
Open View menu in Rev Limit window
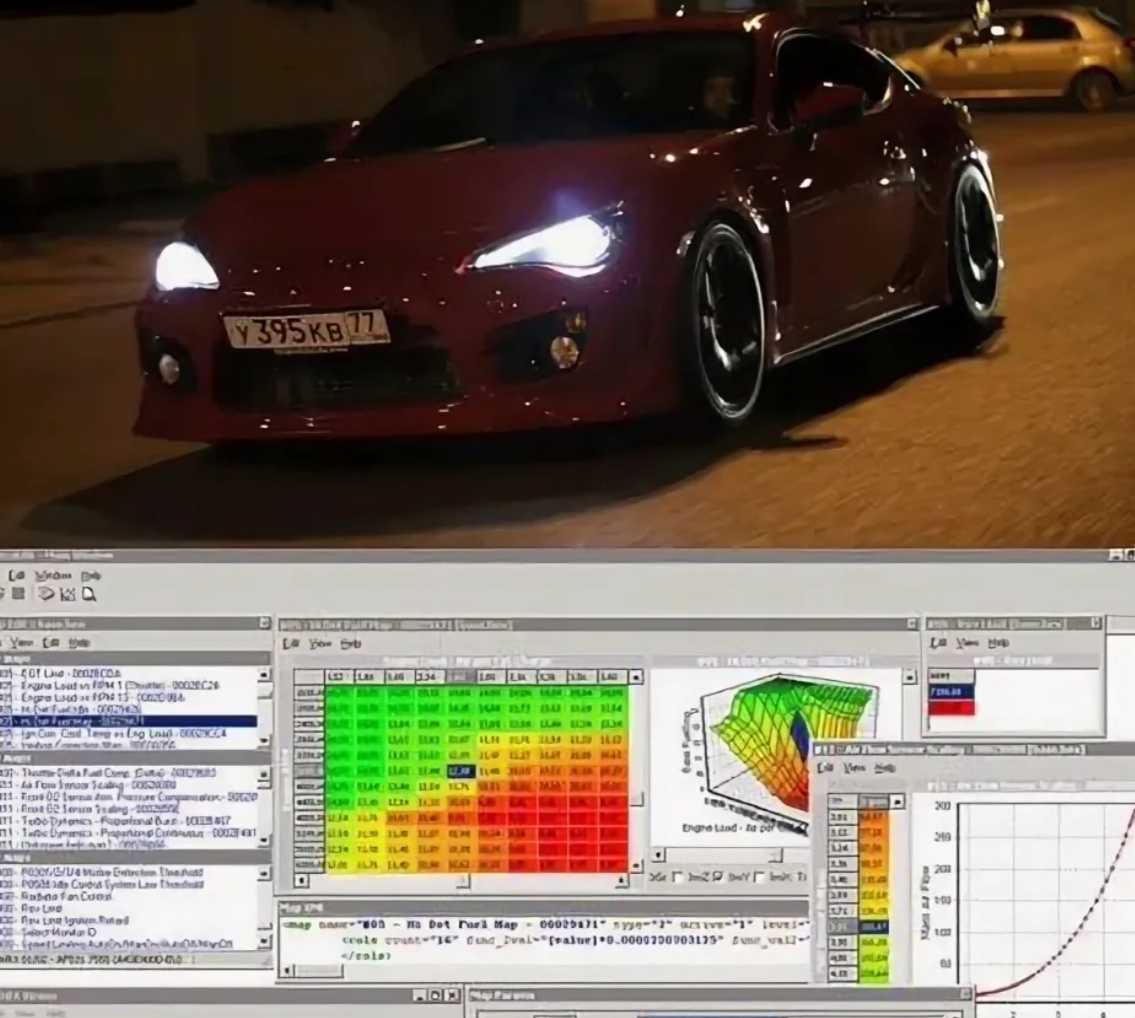(x=967, y=642)
